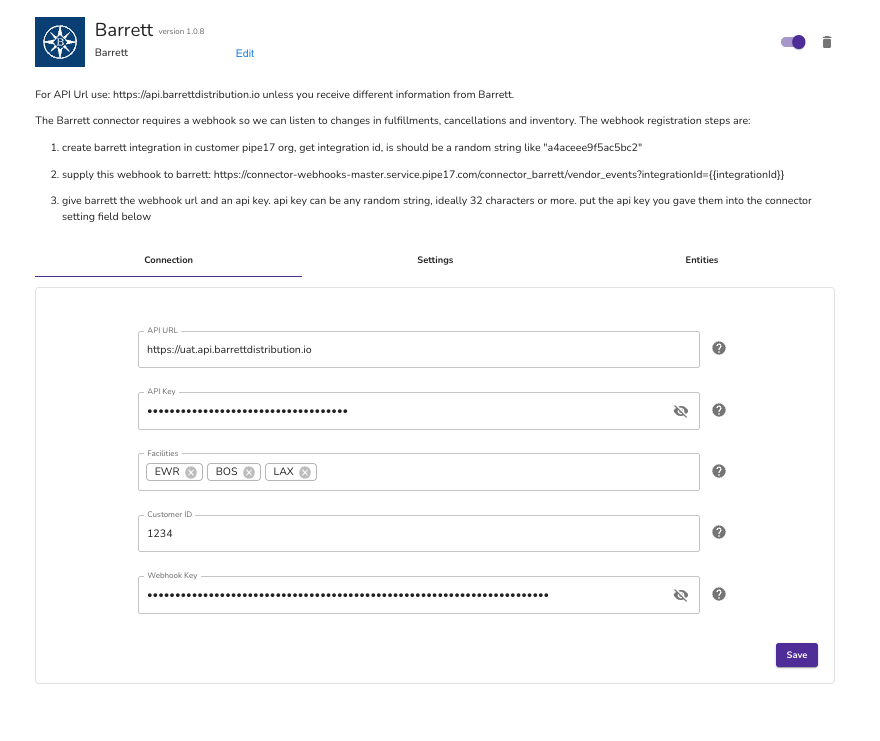
Task: Click the 'For API Url use' instruction line
Action: pyautogui.click(x=274, y=94)
